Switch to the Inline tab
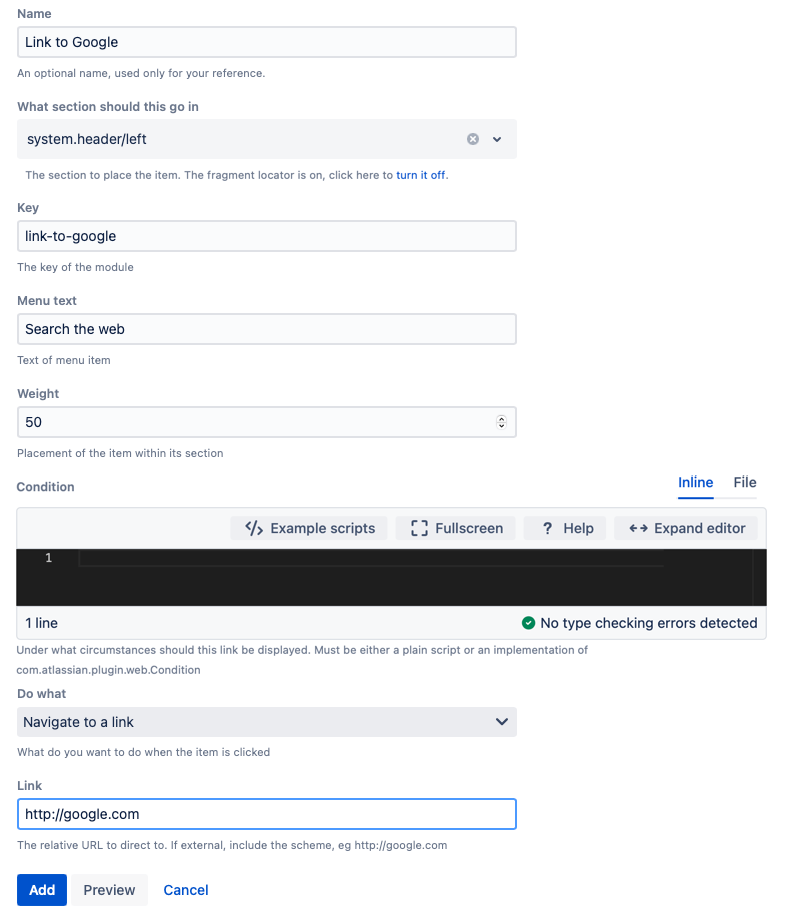 695,482
